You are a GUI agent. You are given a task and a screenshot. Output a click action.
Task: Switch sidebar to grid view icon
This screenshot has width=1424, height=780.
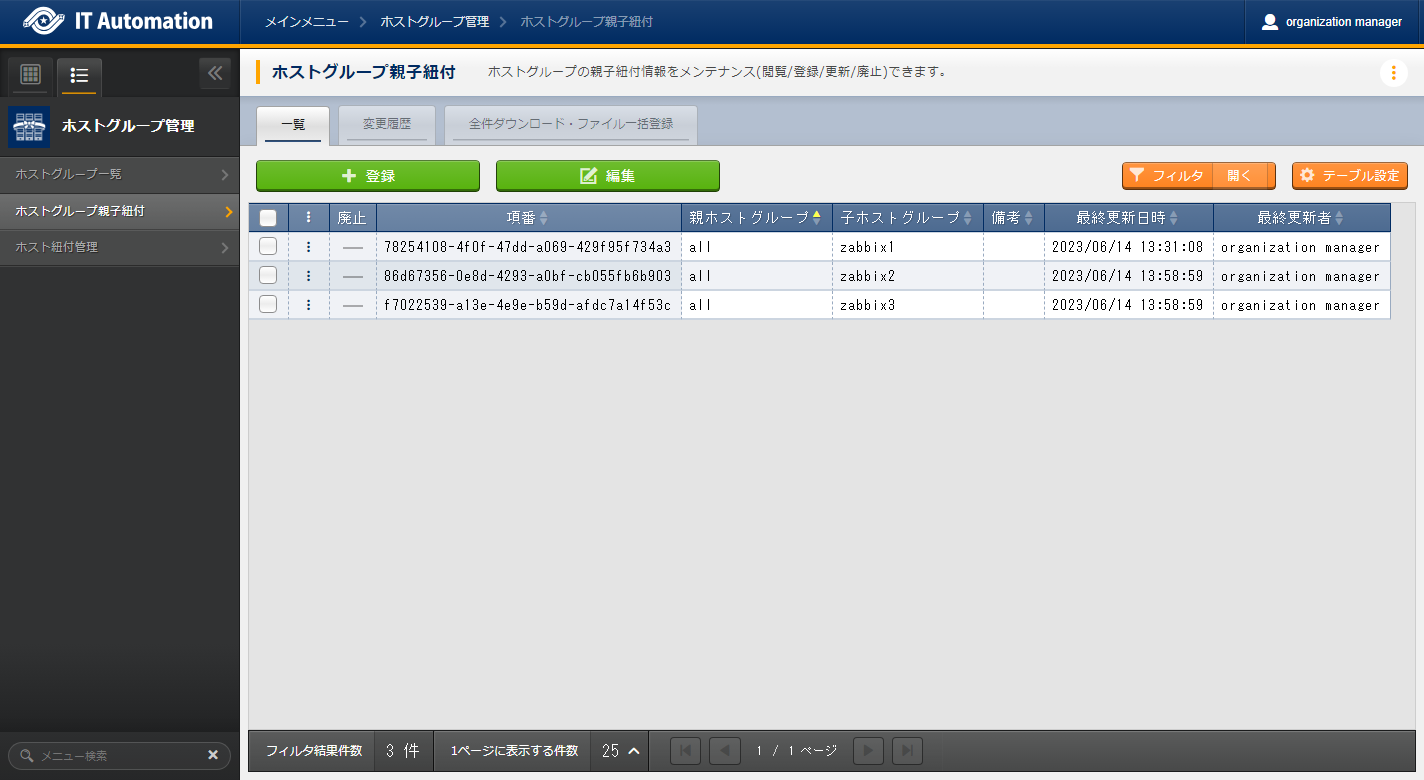pos(30,75)
